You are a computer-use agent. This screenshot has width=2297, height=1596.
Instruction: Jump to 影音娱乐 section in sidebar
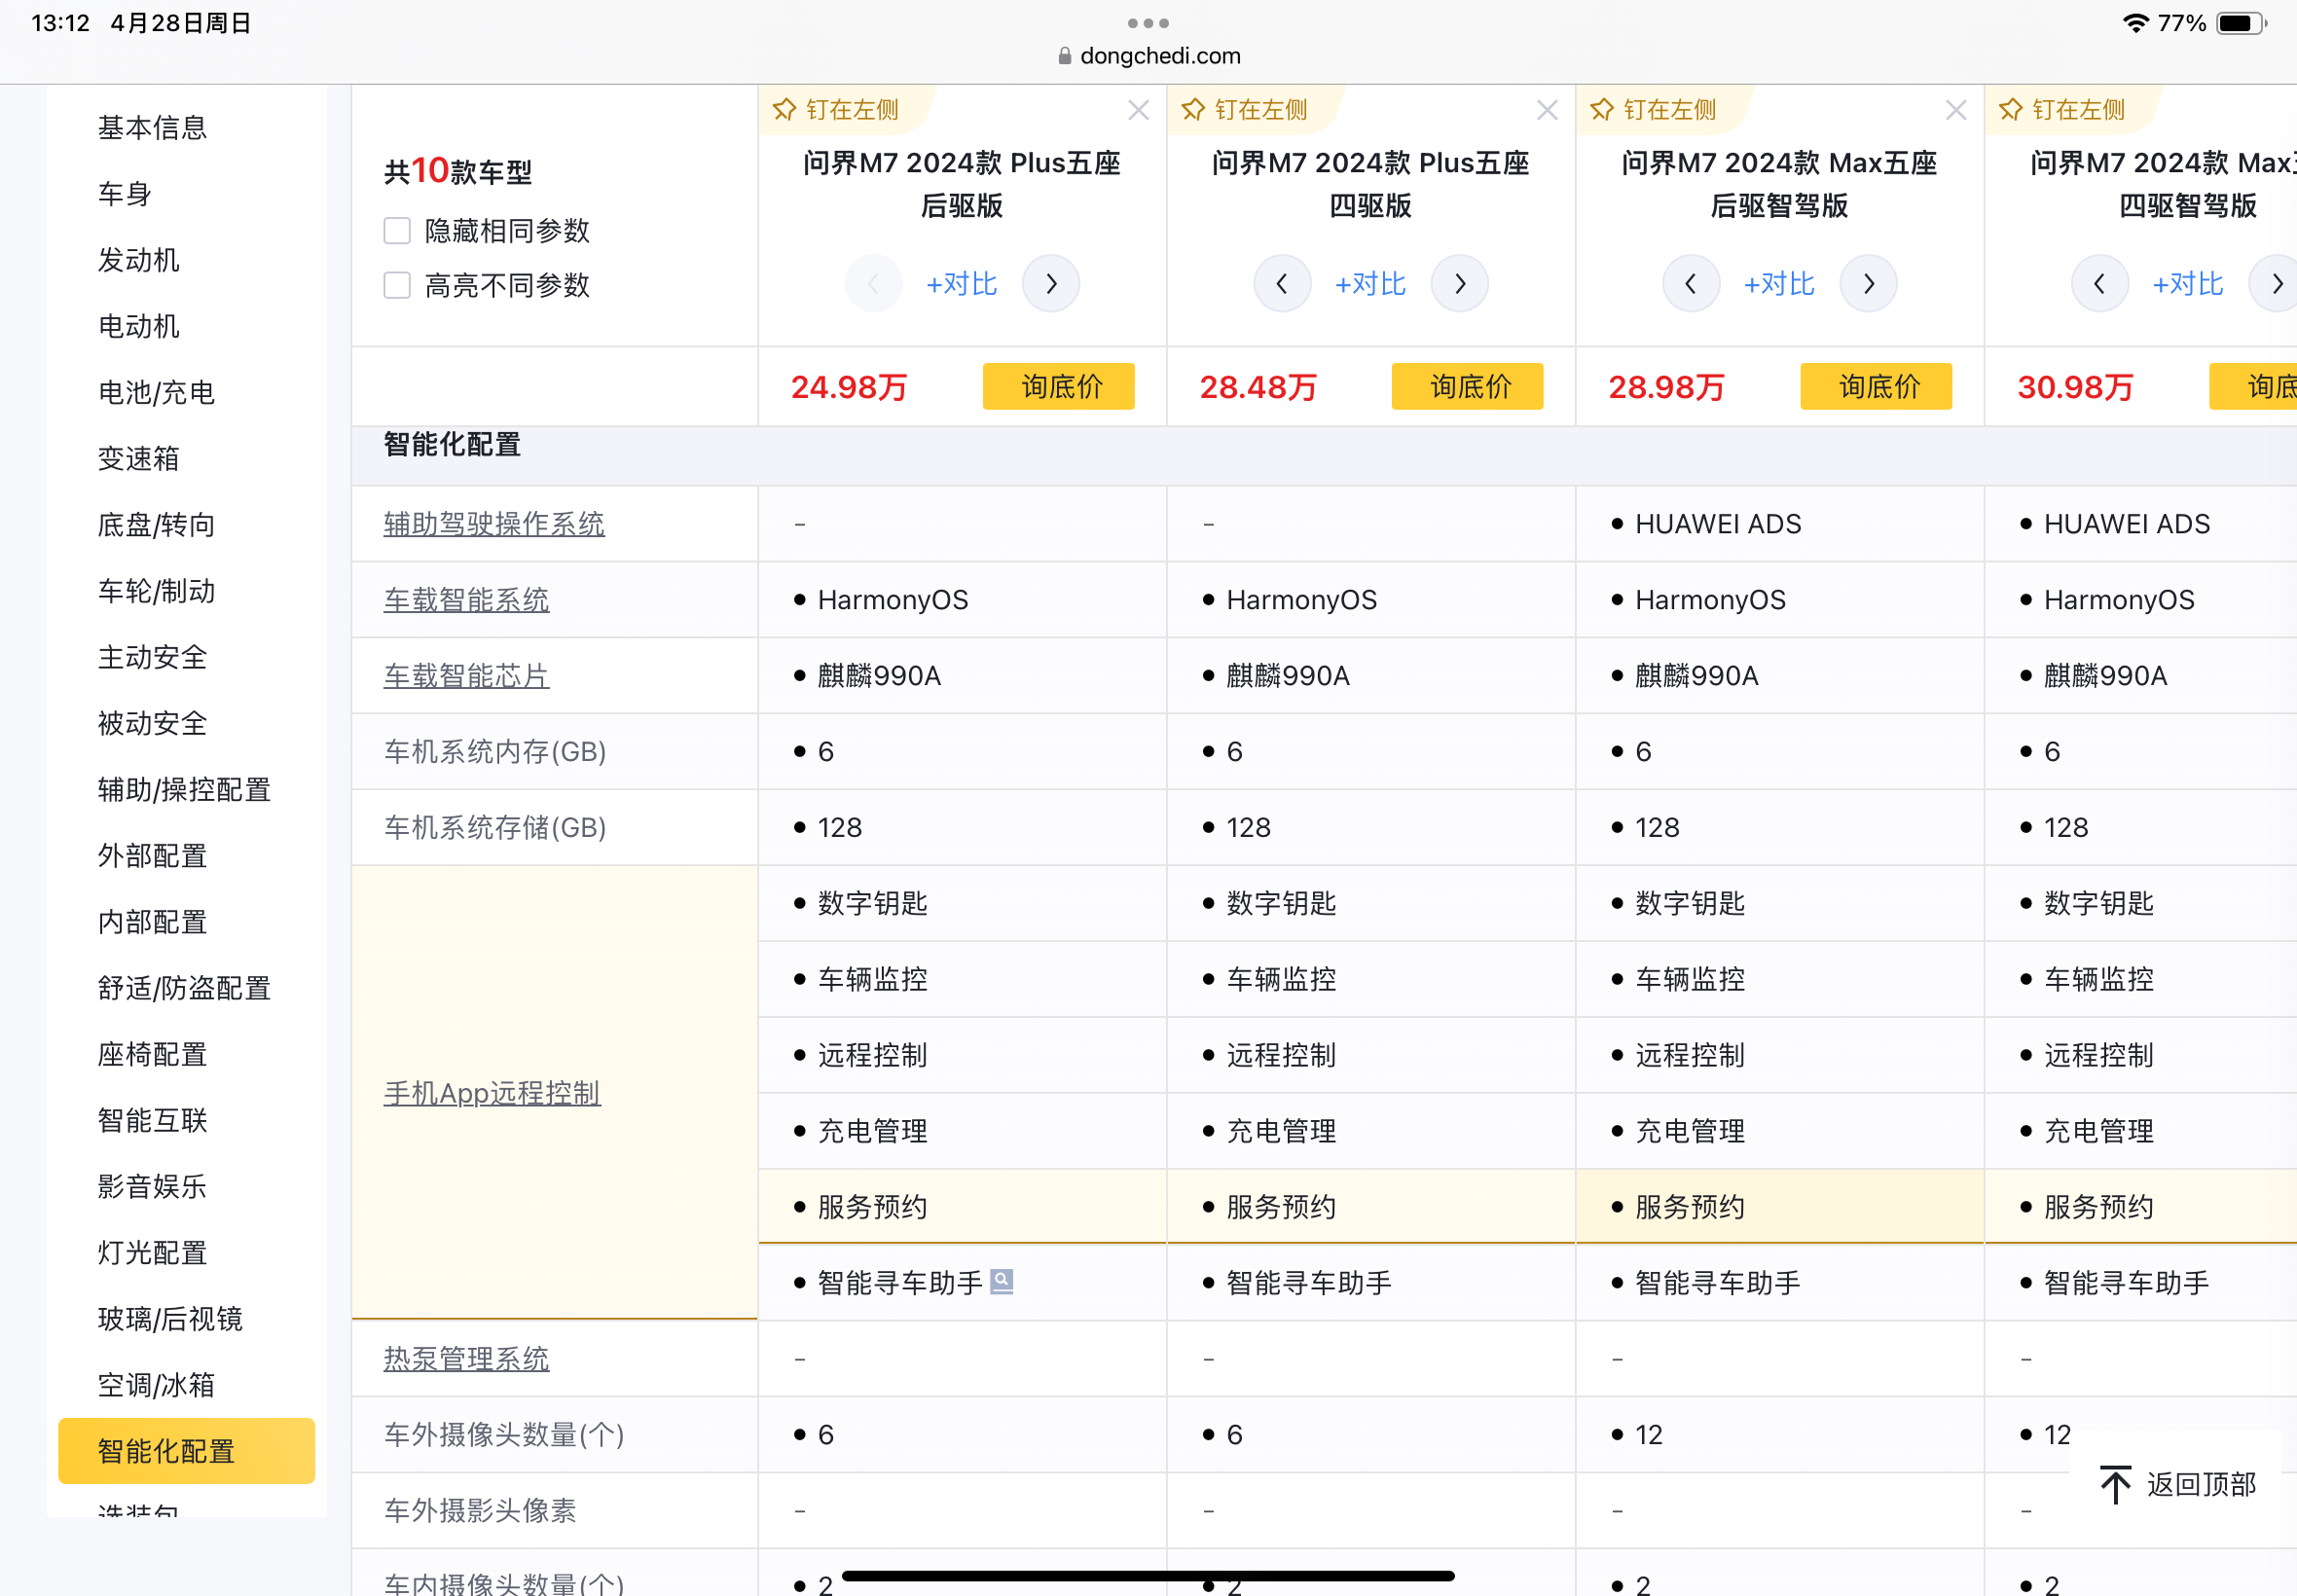[x=152, y=1187]
